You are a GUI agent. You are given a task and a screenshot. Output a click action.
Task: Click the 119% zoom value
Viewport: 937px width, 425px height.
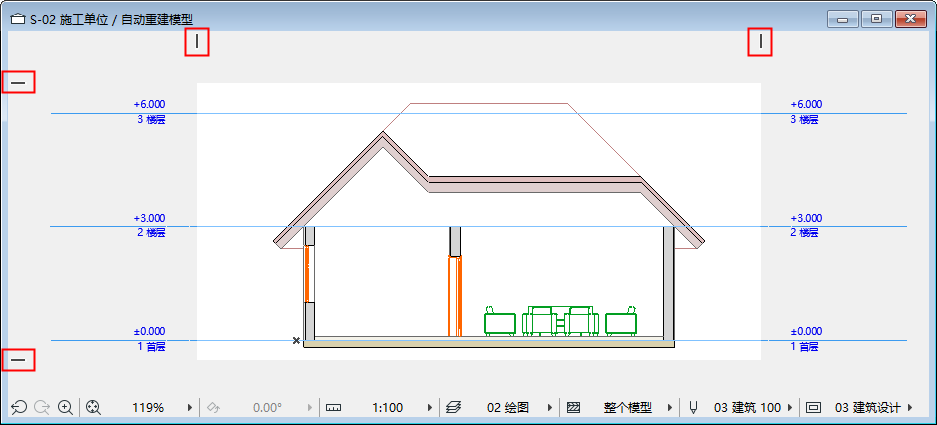point(148,408)
